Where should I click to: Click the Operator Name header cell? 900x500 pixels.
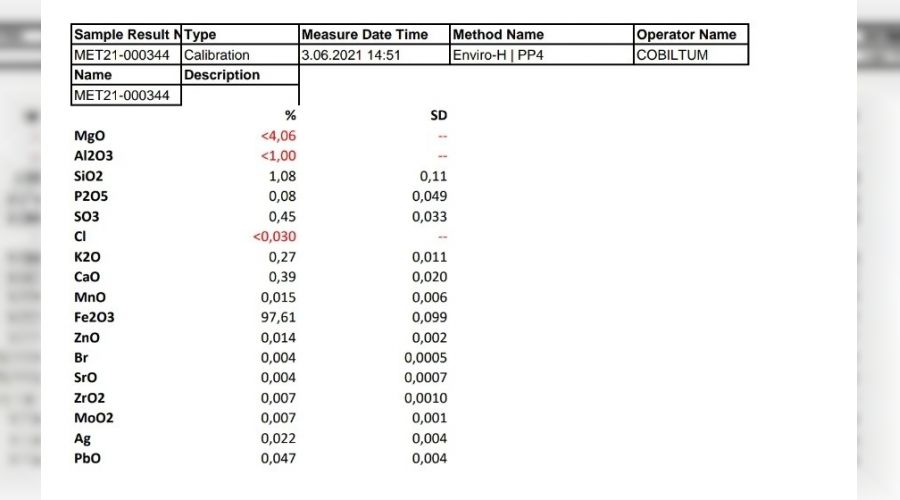pyautogui.click(x=691, y=34)
